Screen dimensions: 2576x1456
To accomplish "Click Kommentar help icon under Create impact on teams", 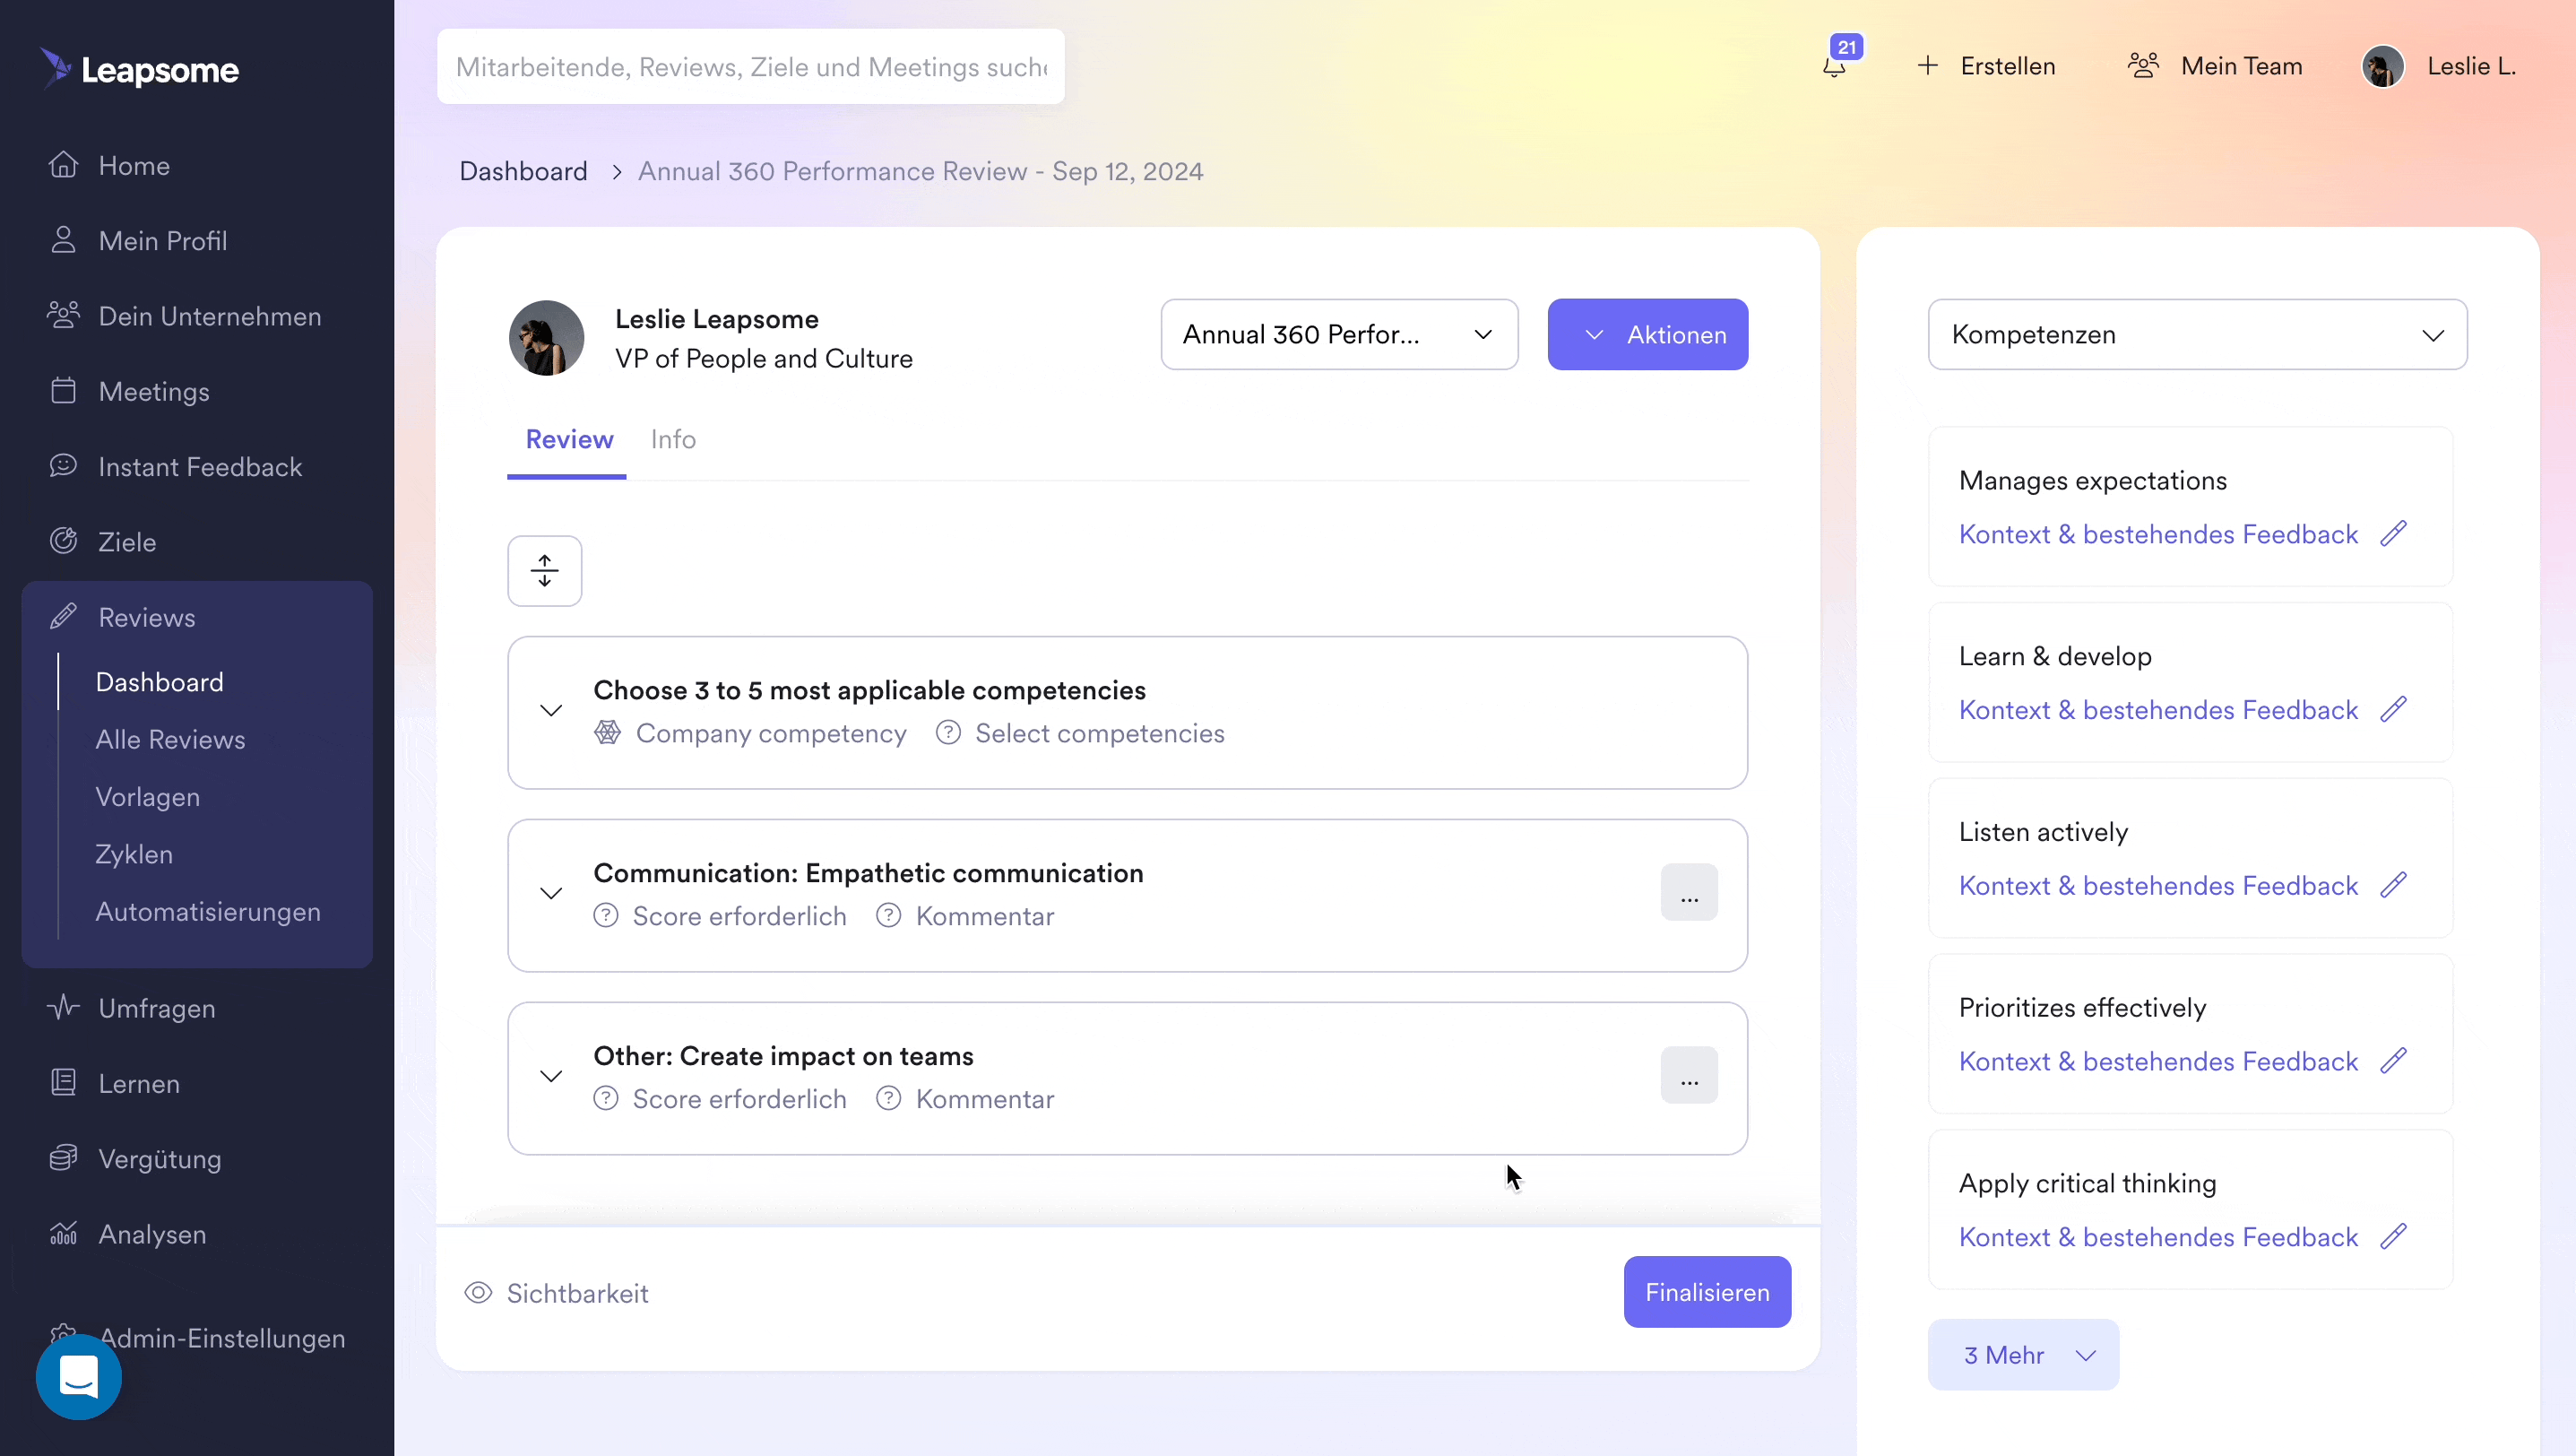I will (x=888, y=1099).
